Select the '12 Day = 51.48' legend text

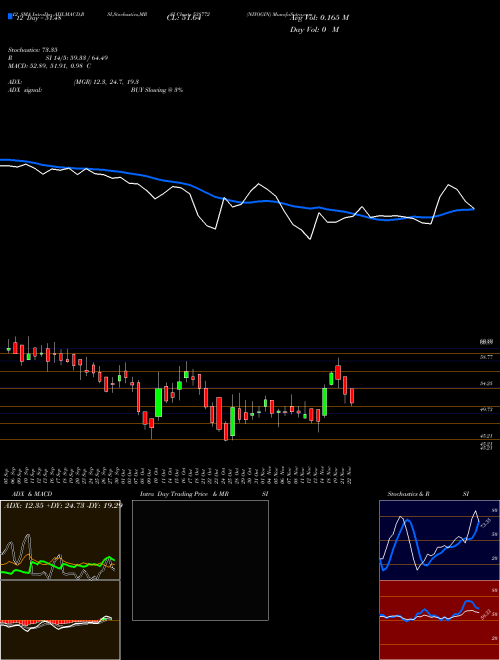[37, 18]
